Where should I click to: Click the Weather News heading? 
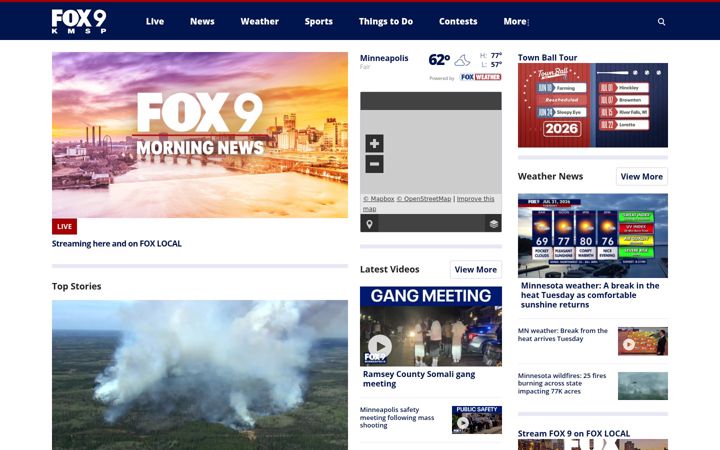pyautogui.click(x=550, y=176)
